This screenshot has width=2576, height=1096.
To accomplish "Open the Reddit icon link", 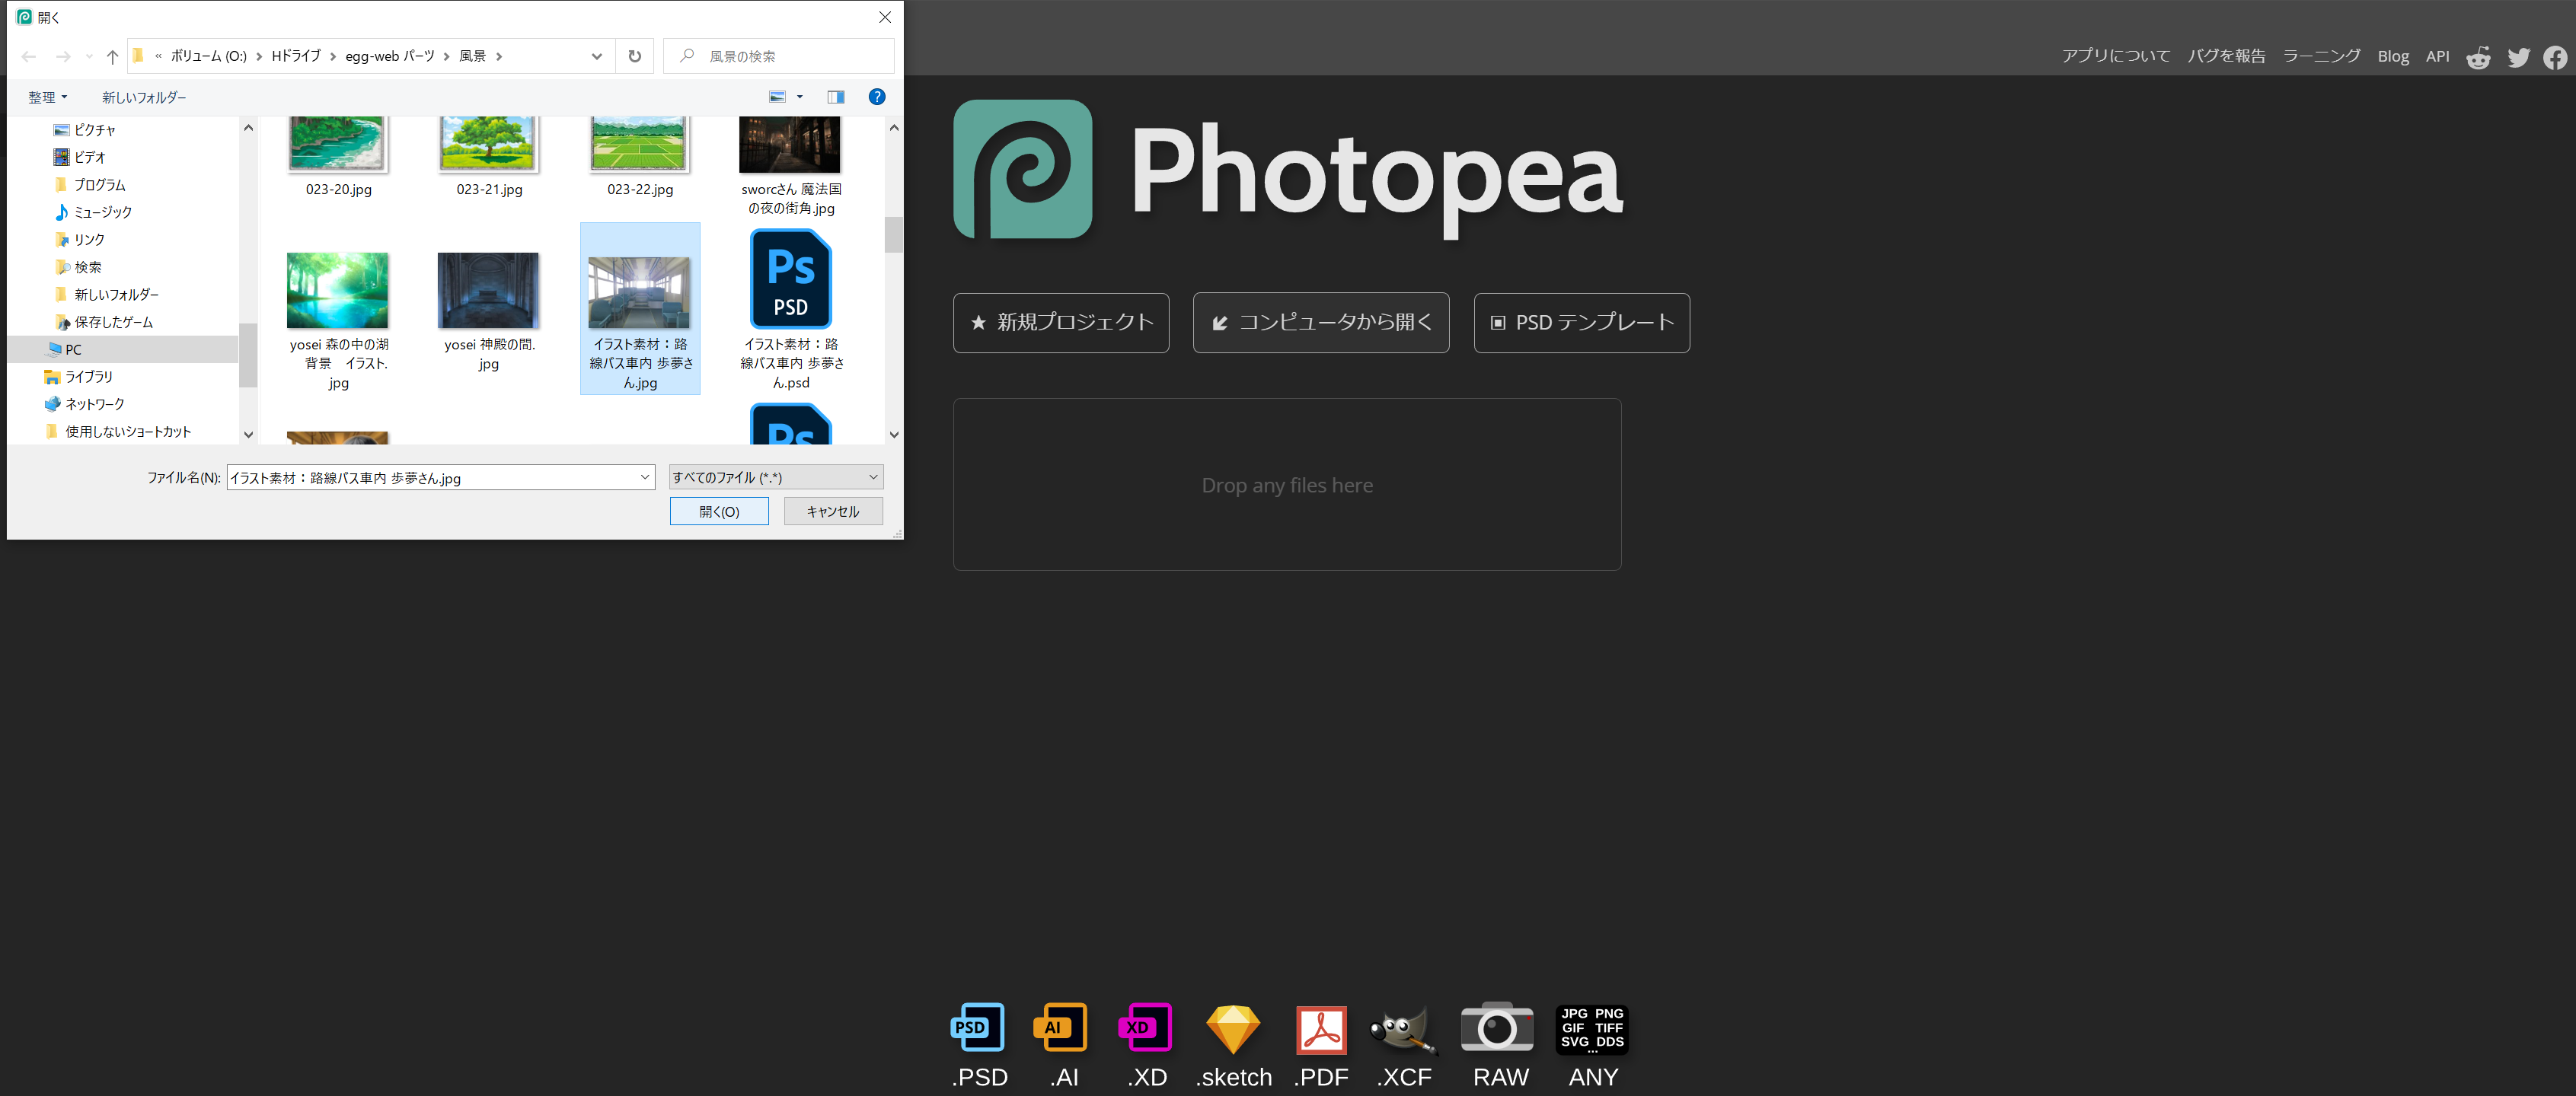I will (2478, 58).
